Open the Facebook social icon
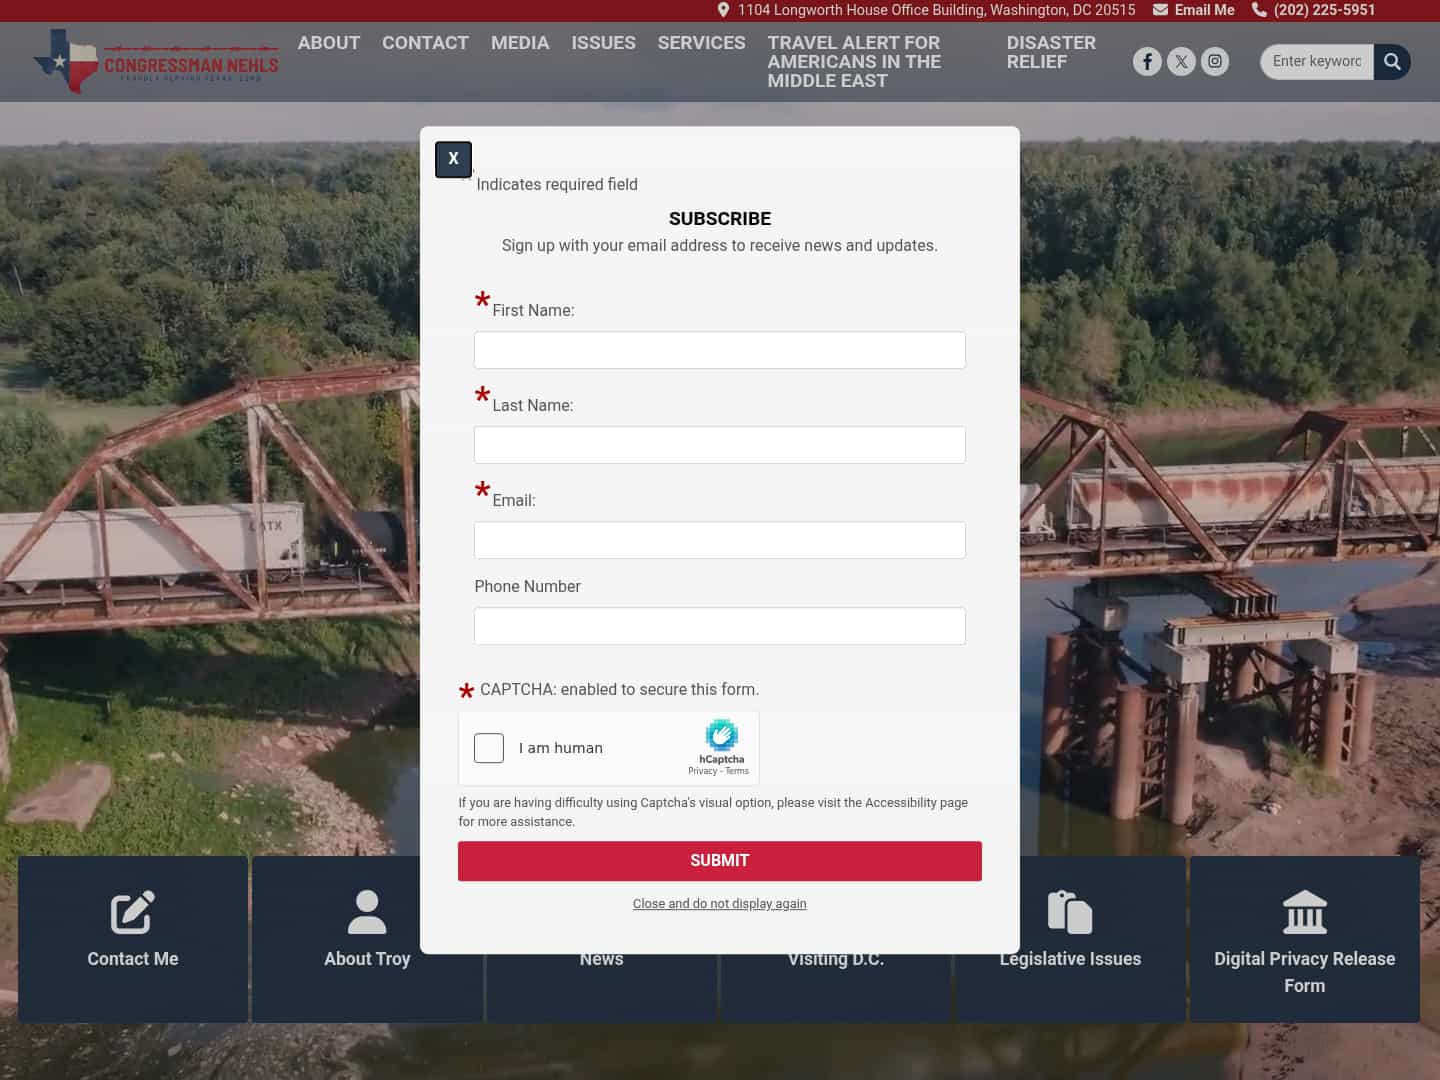 (x=1147, y=62)
